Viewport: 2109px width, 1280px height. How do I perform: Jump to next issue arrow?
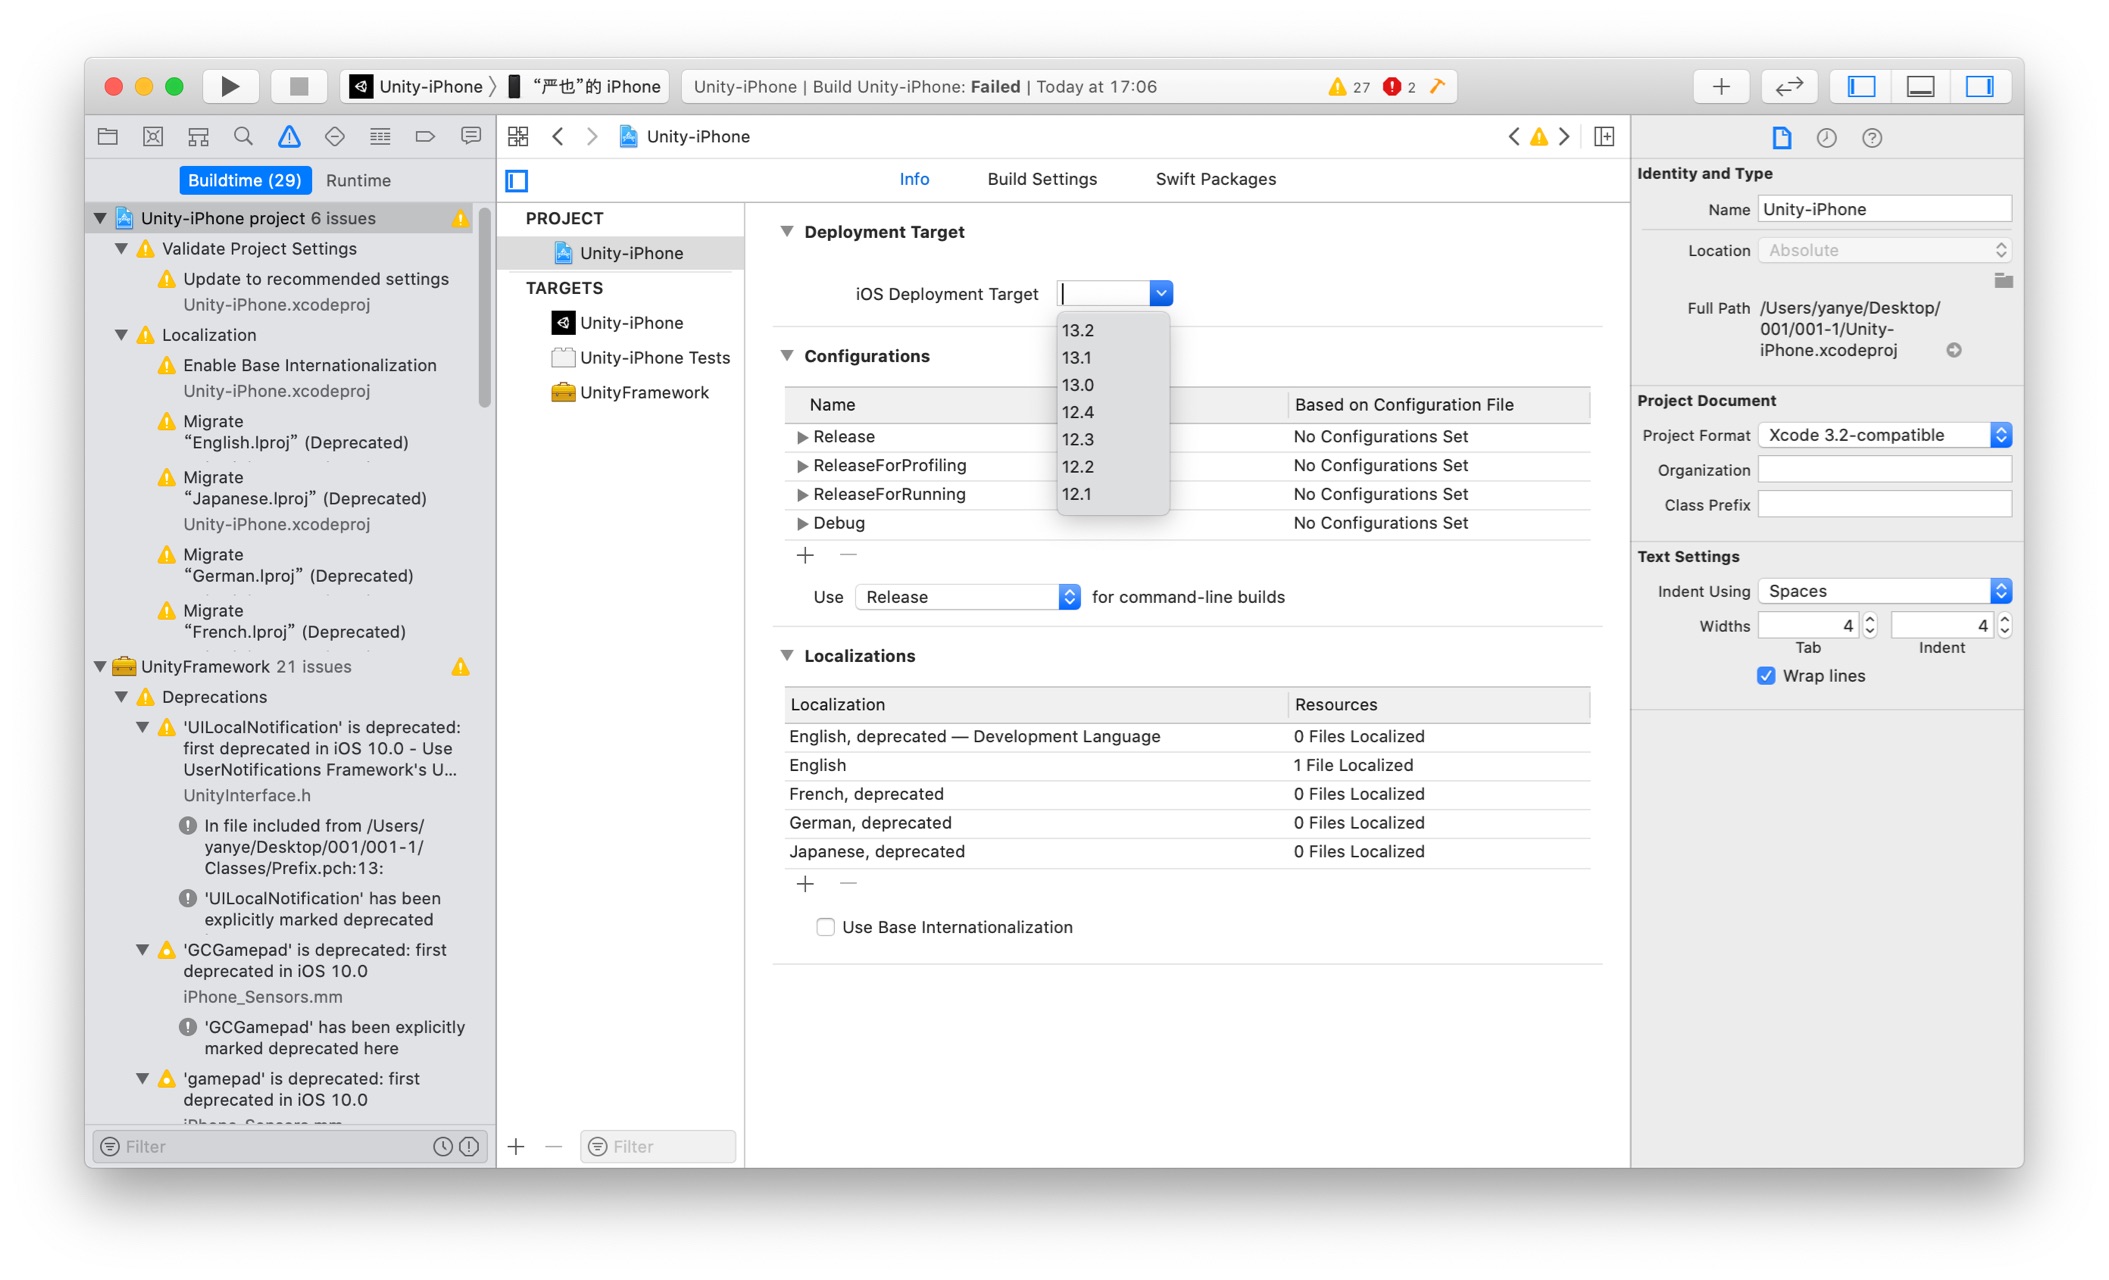[x=1564, y=137]
